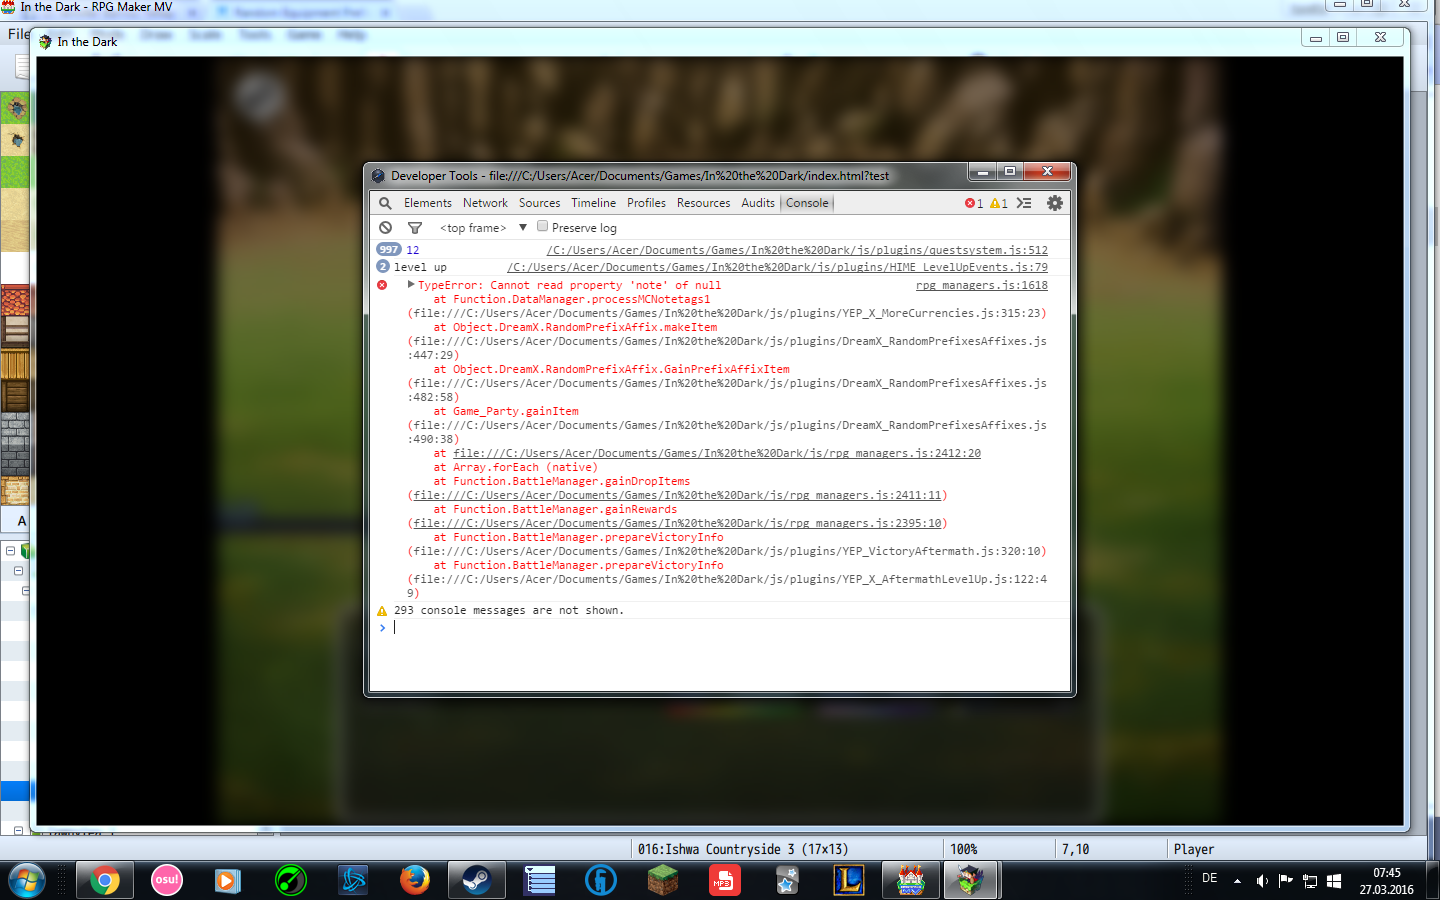This screenshot has height=900, width=1440.
Task: Click the console input prompt line
Action: point(720,627)
